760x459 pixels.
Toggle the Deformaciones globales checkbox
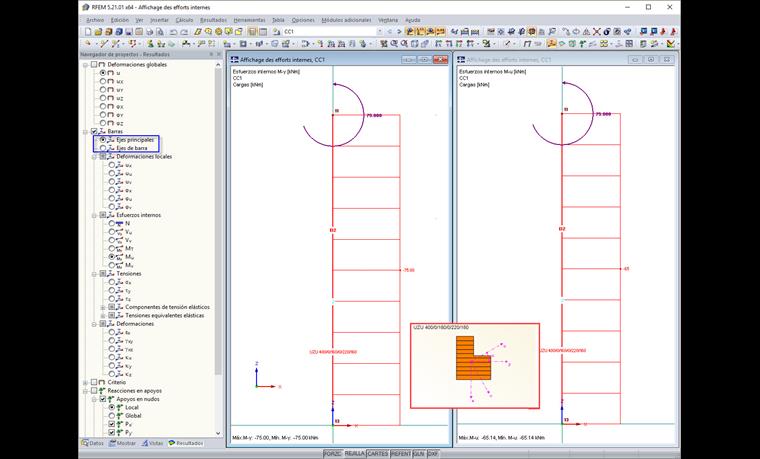tap(94, 64)
